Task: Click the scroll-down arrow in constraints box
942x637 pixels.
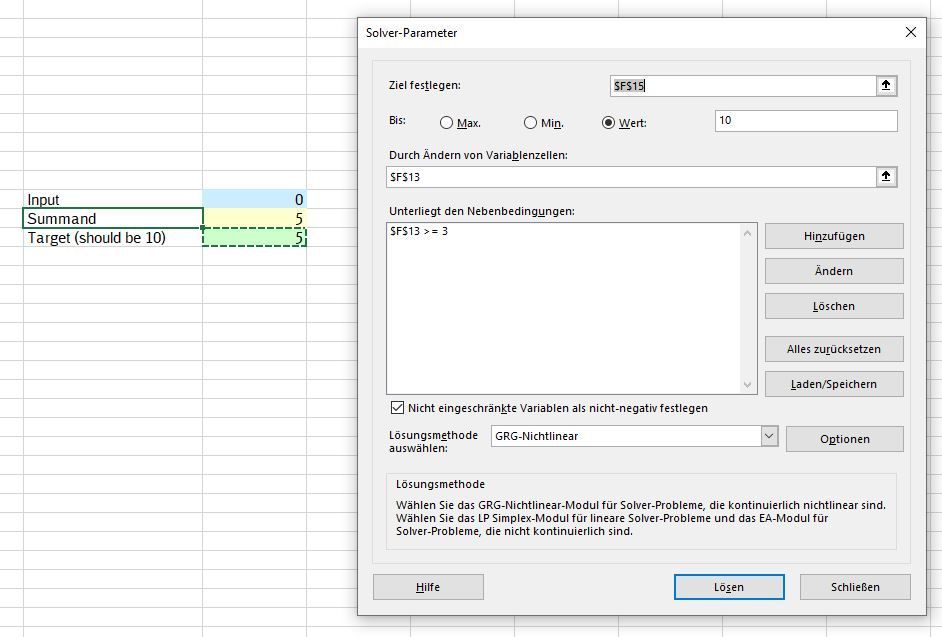Action: [x=746, y=385]
